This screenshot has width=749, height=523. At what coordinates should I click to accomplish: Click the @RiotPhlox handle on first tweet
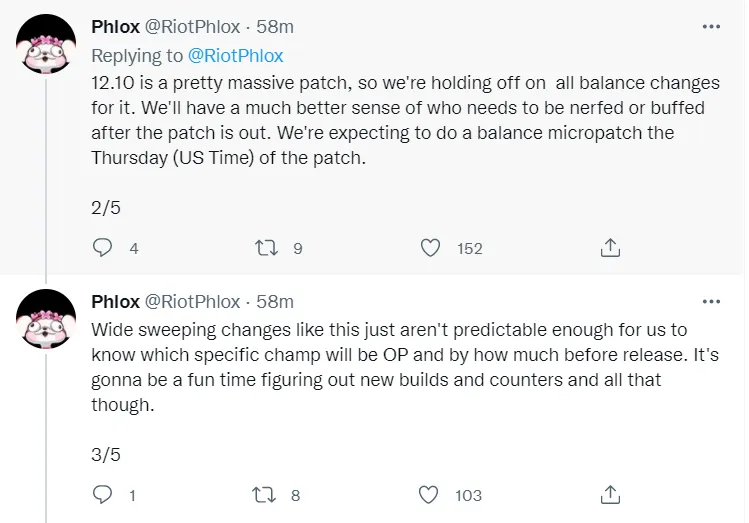pos(193,27)
